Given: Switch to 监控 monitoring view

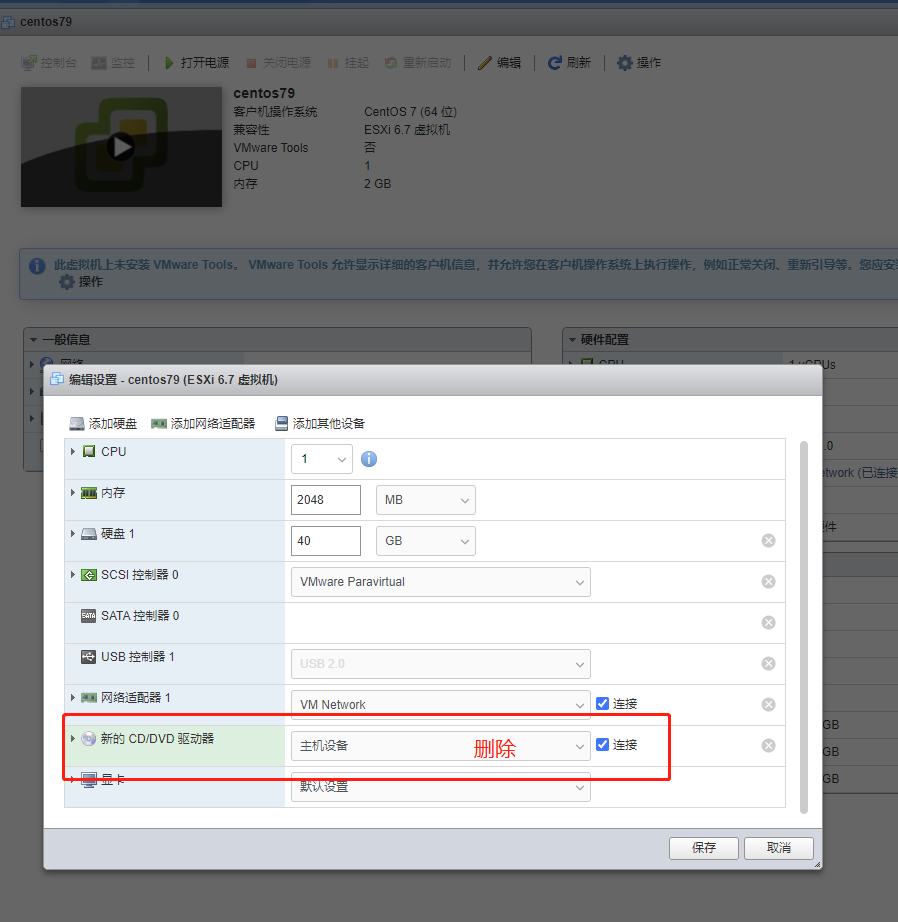Looking at the screenshot, I should [x=107, y=62].
